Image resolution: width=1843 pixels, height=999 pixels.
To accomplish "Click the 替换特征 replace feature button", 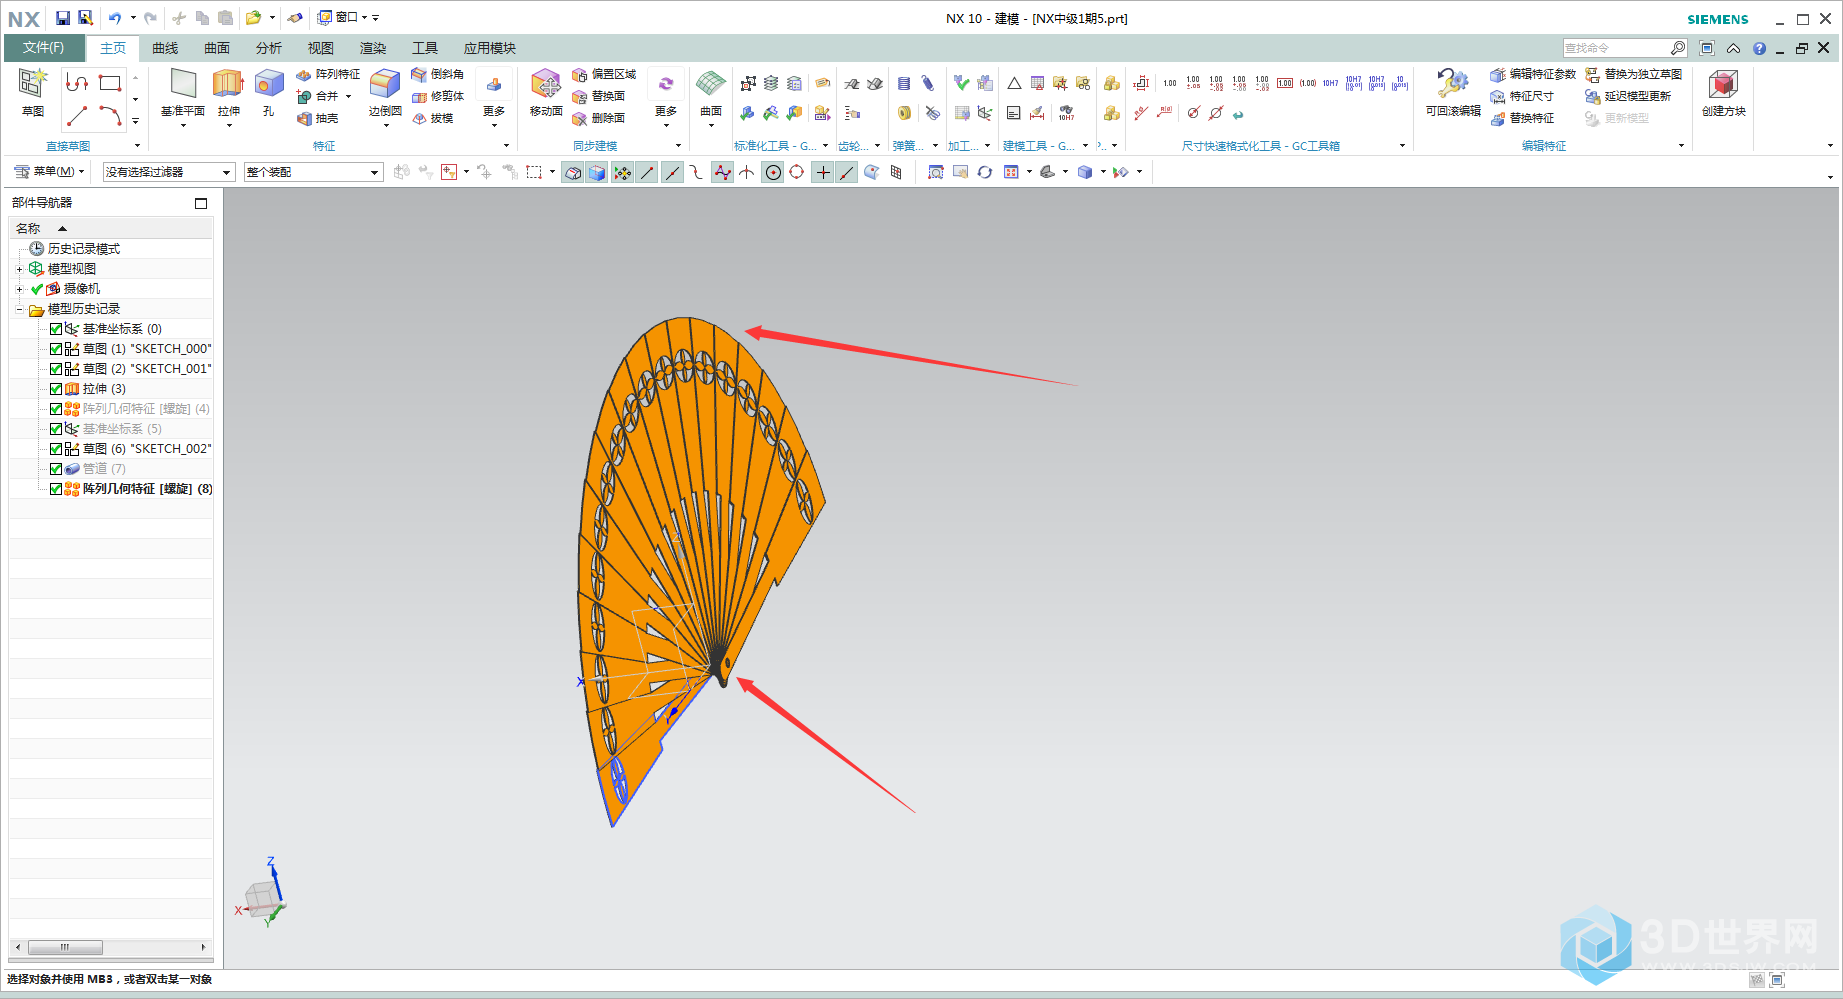I will [1522, 118].
